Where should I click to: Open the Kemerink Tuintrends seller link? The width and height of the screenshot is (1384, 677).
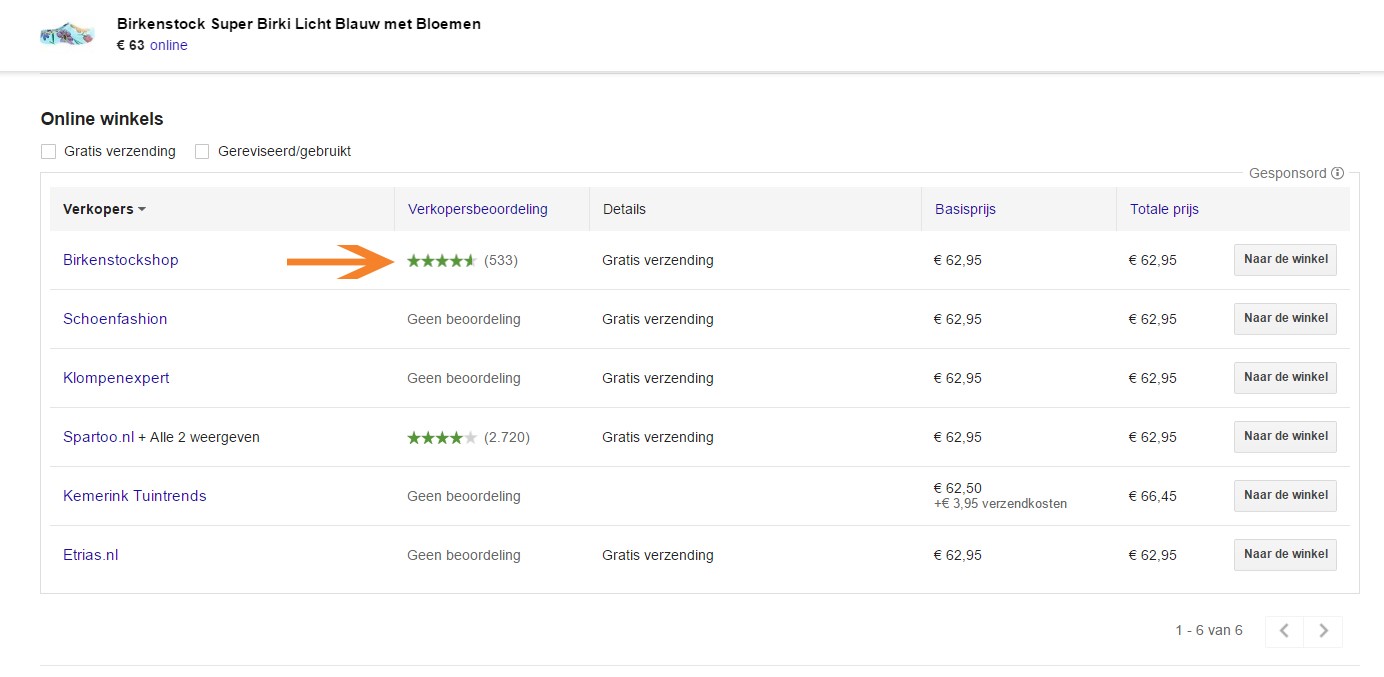click(135, 496)
